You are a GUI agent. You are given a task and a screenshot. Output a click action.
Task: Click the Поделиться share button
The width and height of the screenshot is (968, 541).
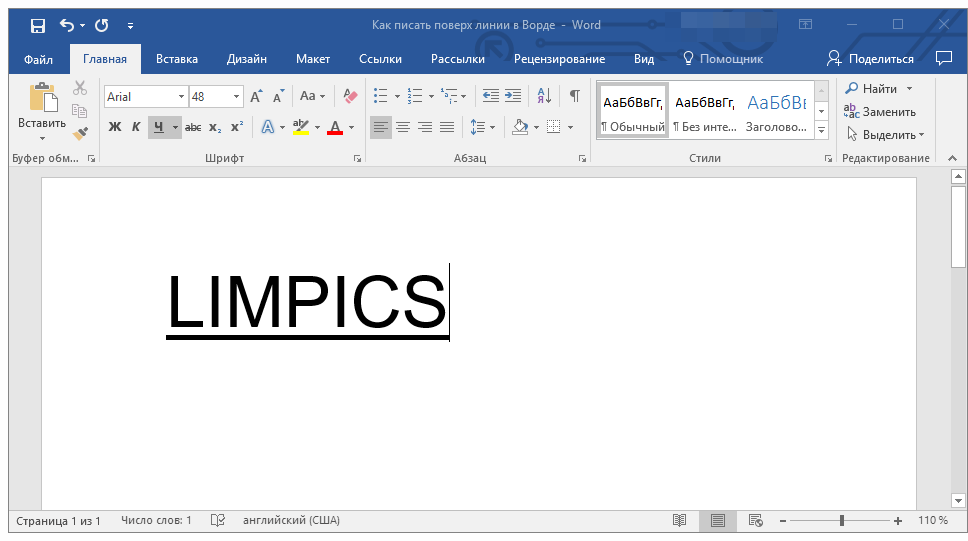click(870, 59)
